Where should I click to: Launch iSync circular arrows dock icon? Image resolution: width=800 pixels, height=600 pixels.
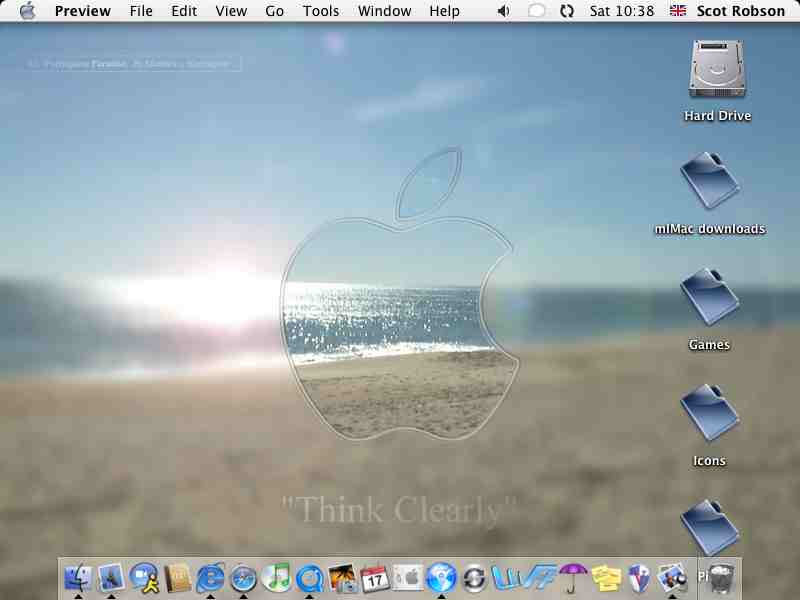coord(474,579)
